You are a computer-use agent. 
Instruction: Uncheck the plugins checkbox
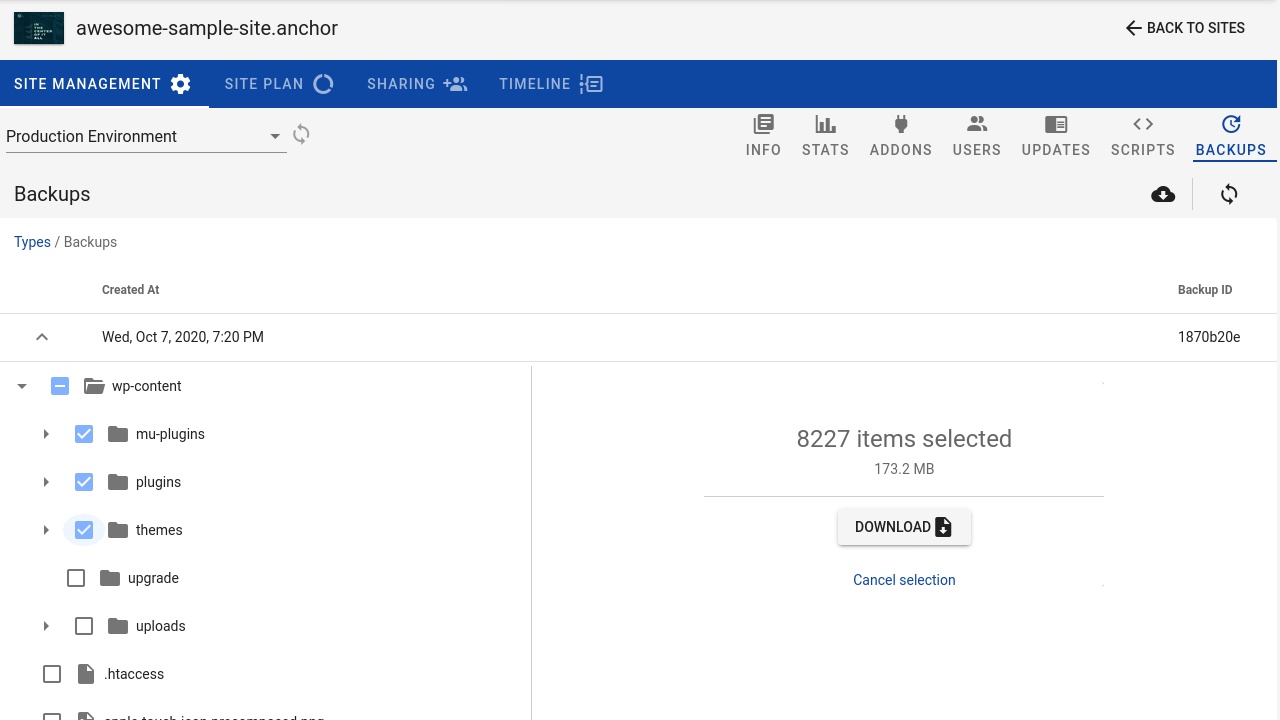click(84, 482)
